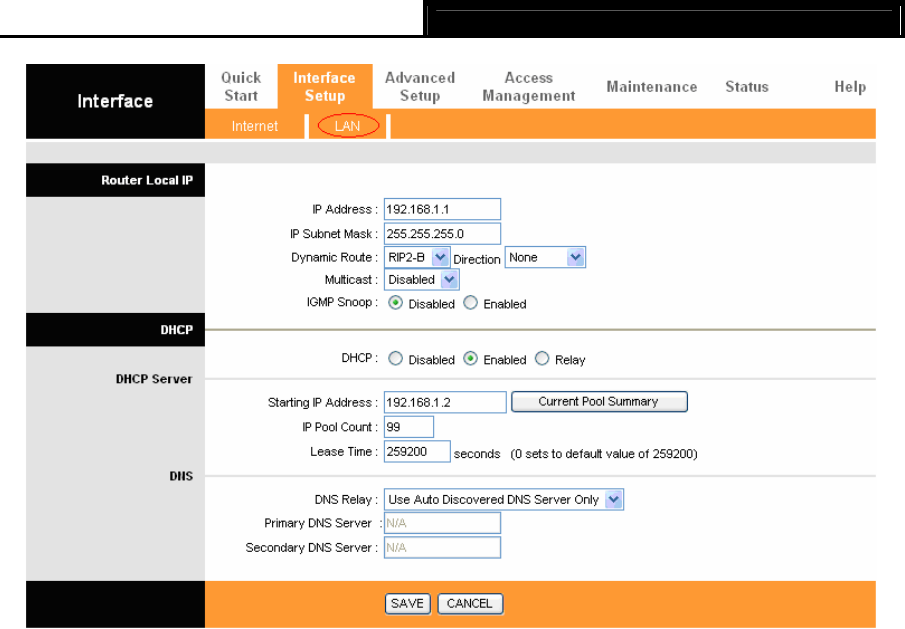Image resolution: width=905 pixels, height=629 pixels.
Task: Open the Help tab
Action: point(850,87)
